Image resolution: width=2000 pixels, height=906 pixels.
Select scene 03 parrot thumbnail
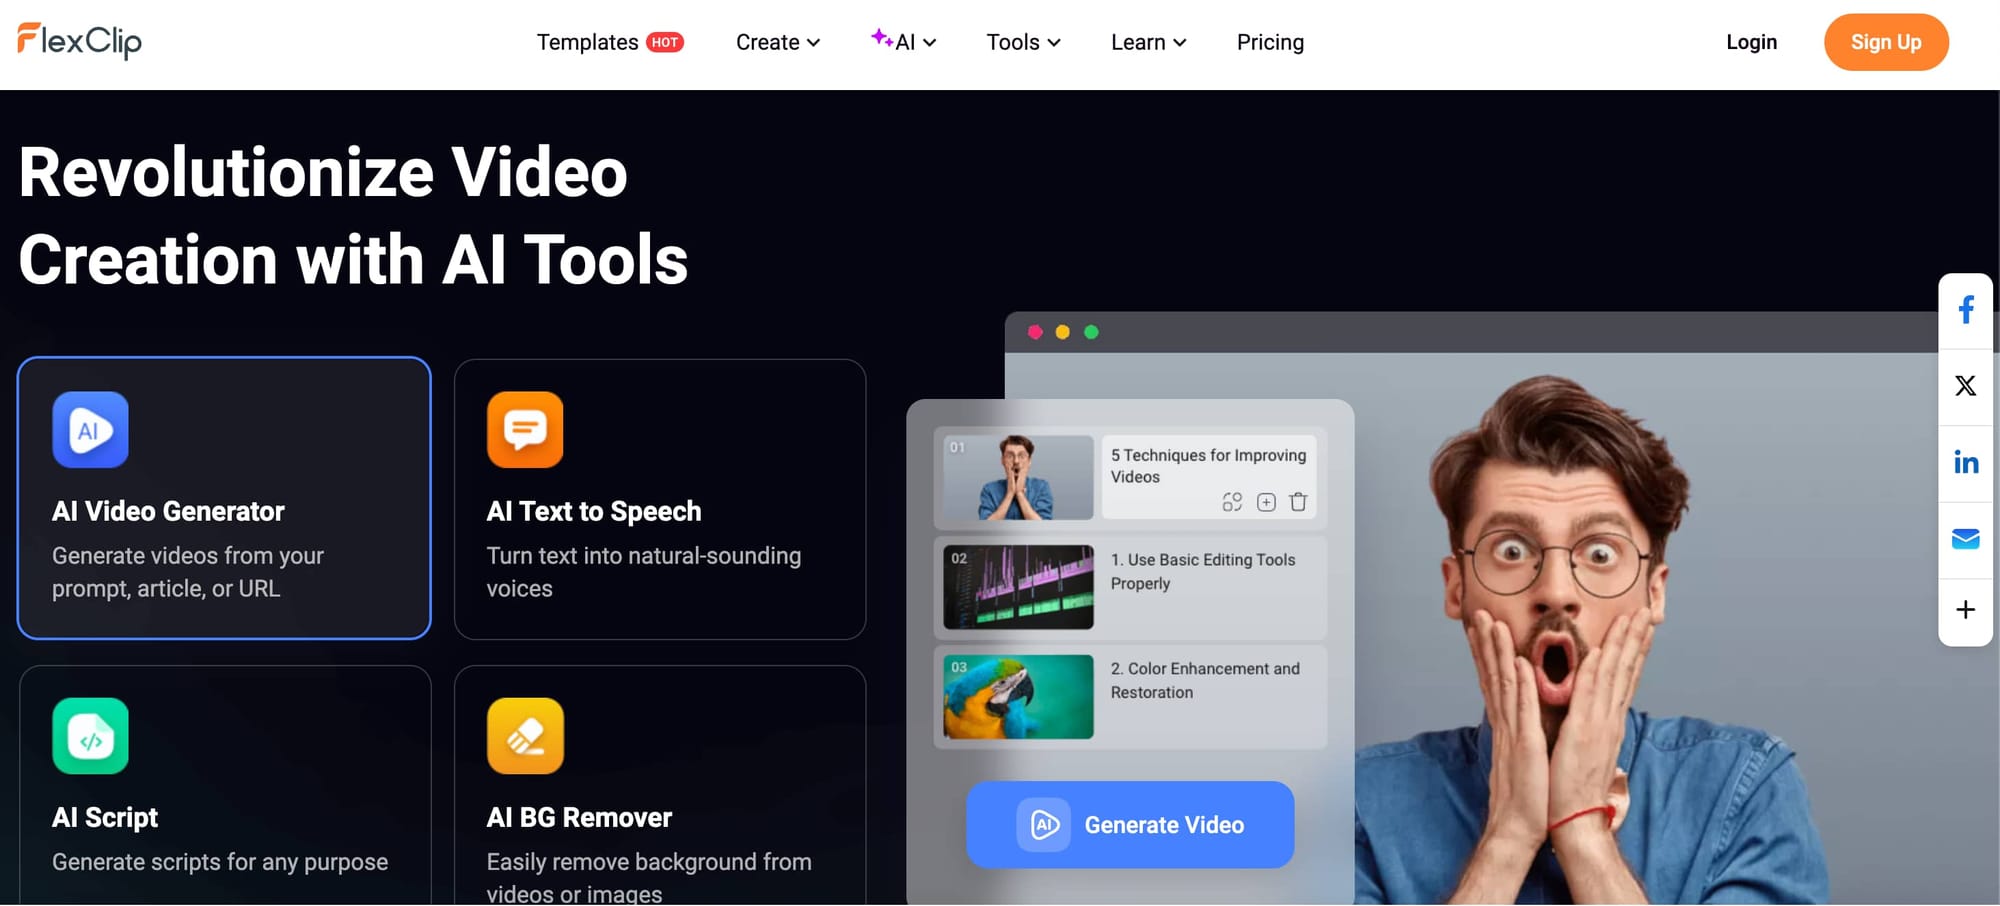tap(1018, 697)
